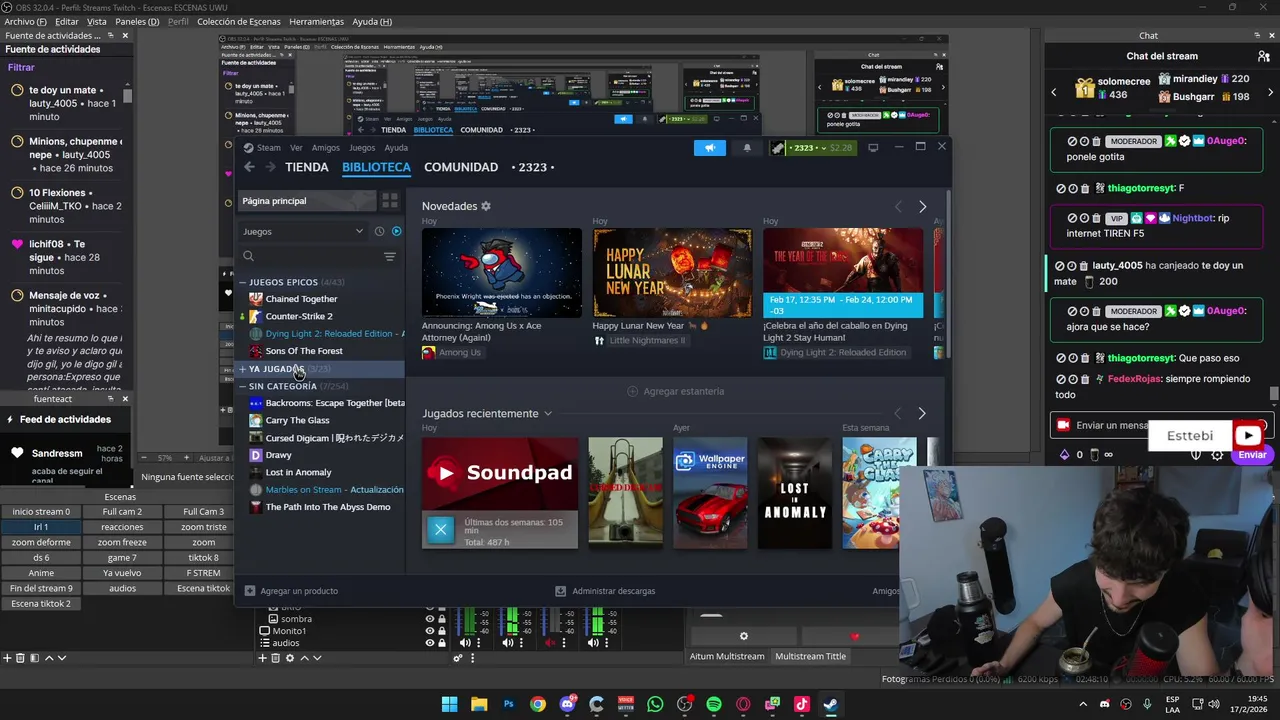
Task: Open OBS scene filters icon
Action: [34, 658]
